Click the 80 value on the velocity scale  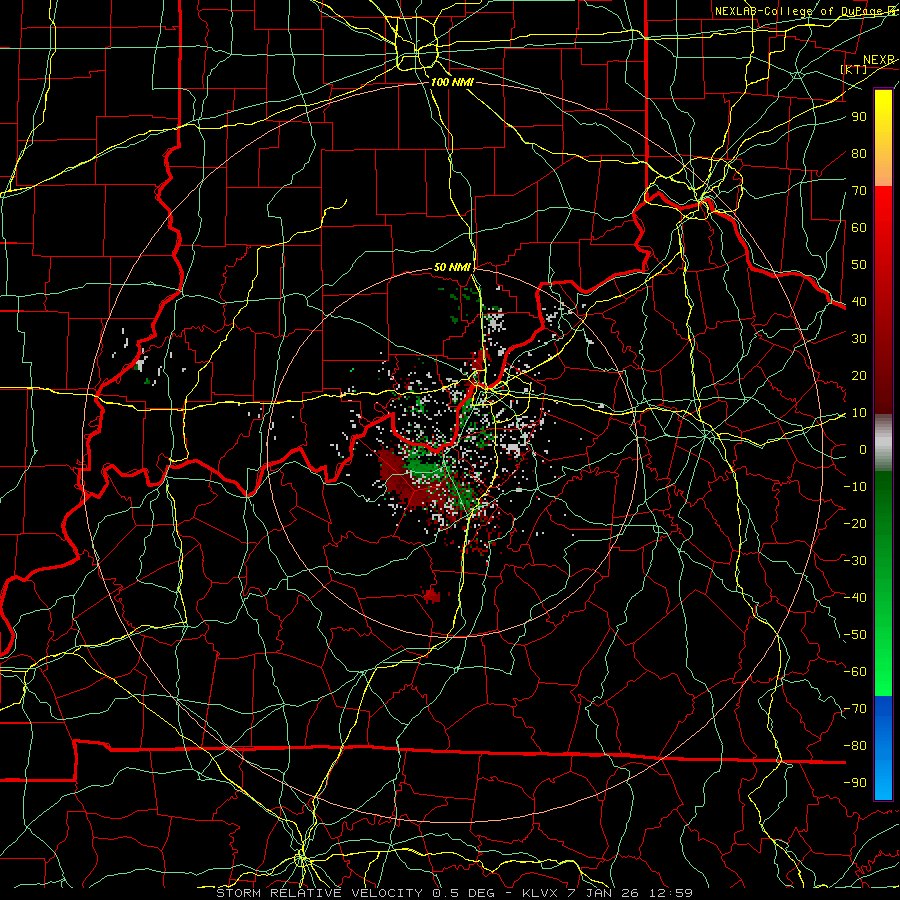coord(859,153)
